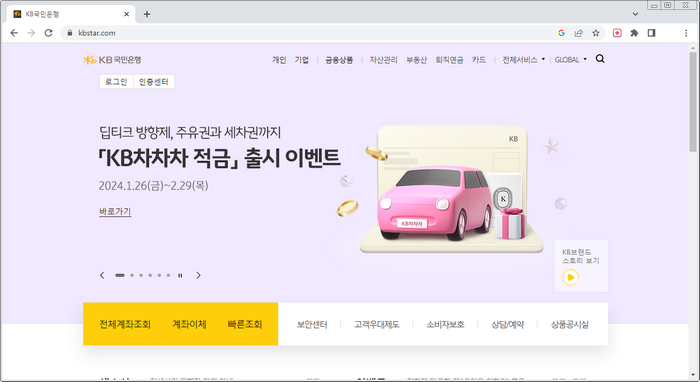This screenshot has width=700, height=382.
Task: Open the 기업 menu
Action: tap(302, 60)
